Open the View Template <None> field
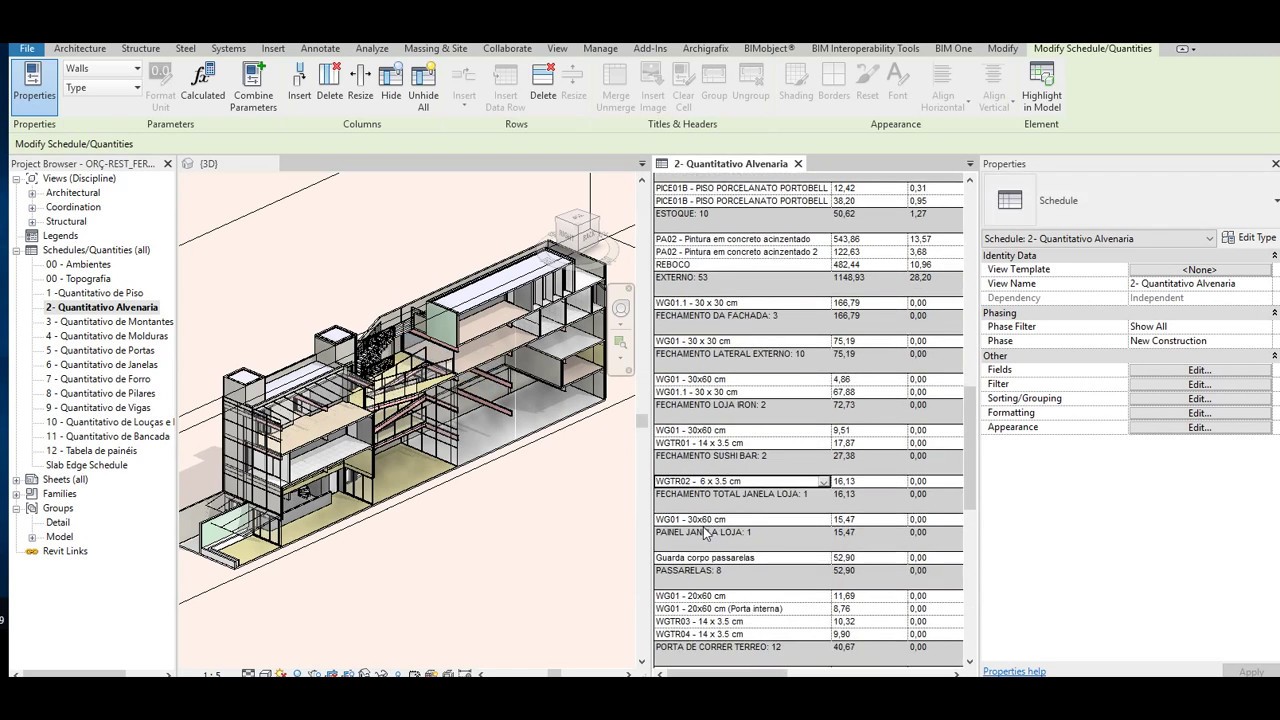The image size is (1280, 720). (1199, 270)
